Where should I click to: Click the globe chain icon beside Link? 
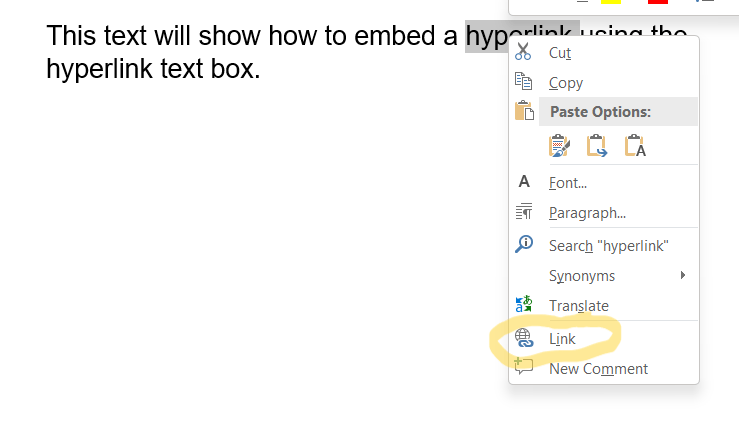coord(524,339)
